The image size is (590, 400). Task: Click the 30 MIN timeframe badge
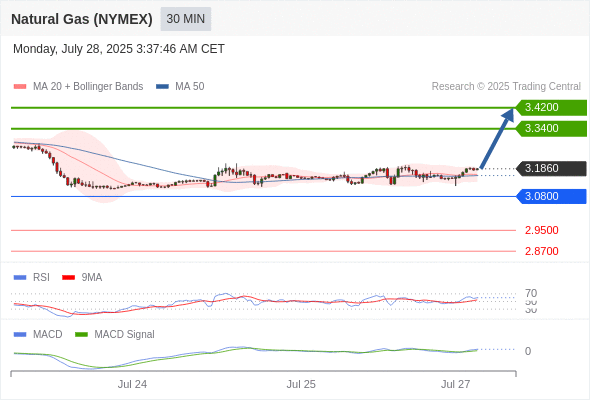tap(186, 19)
